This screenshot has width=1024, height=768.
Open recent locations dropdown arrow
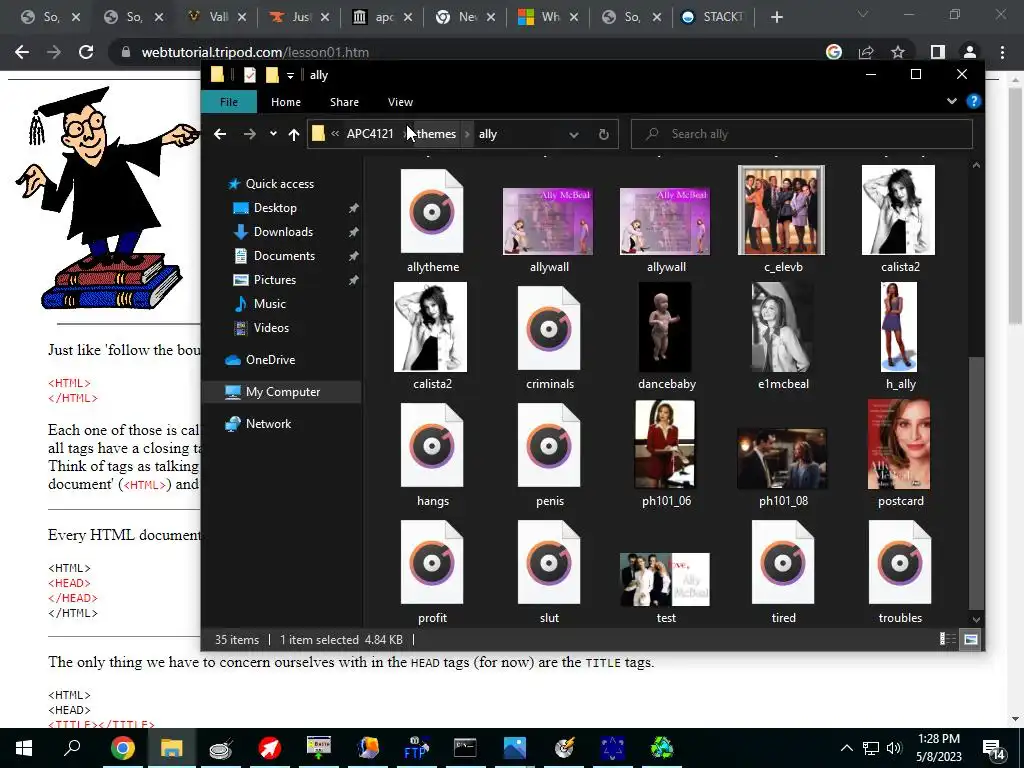pos(273,134)
